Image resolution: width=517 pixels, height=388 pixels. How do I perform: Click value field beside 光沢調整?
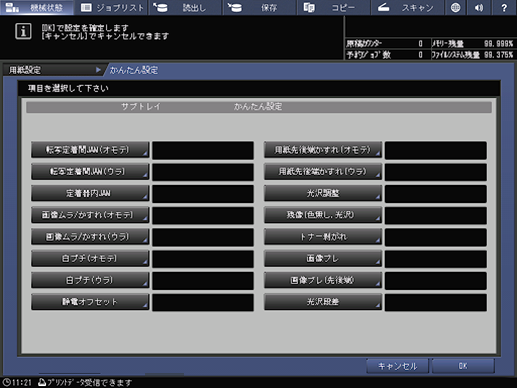click(436, 194)
